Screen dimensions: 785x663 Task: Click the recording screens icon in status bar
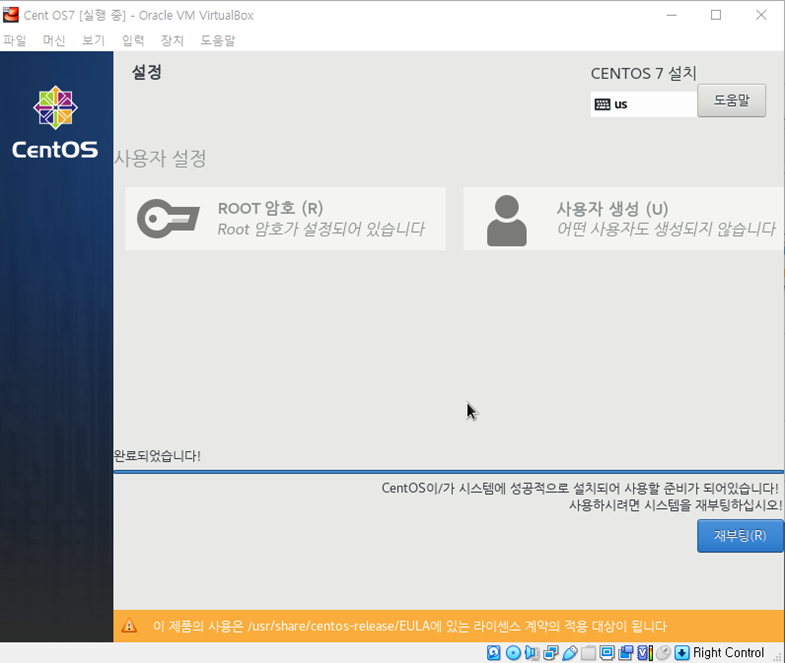(625, 652)
